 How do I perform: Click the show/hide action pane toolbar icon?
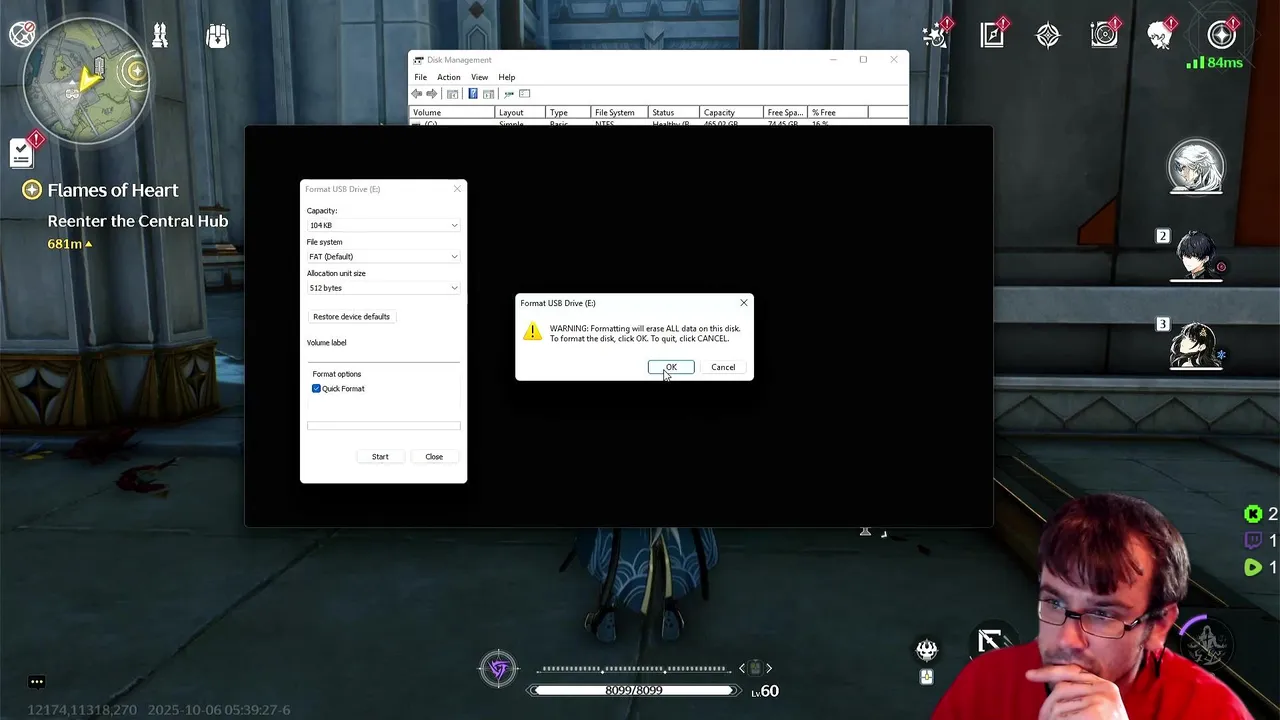[488, 94]
